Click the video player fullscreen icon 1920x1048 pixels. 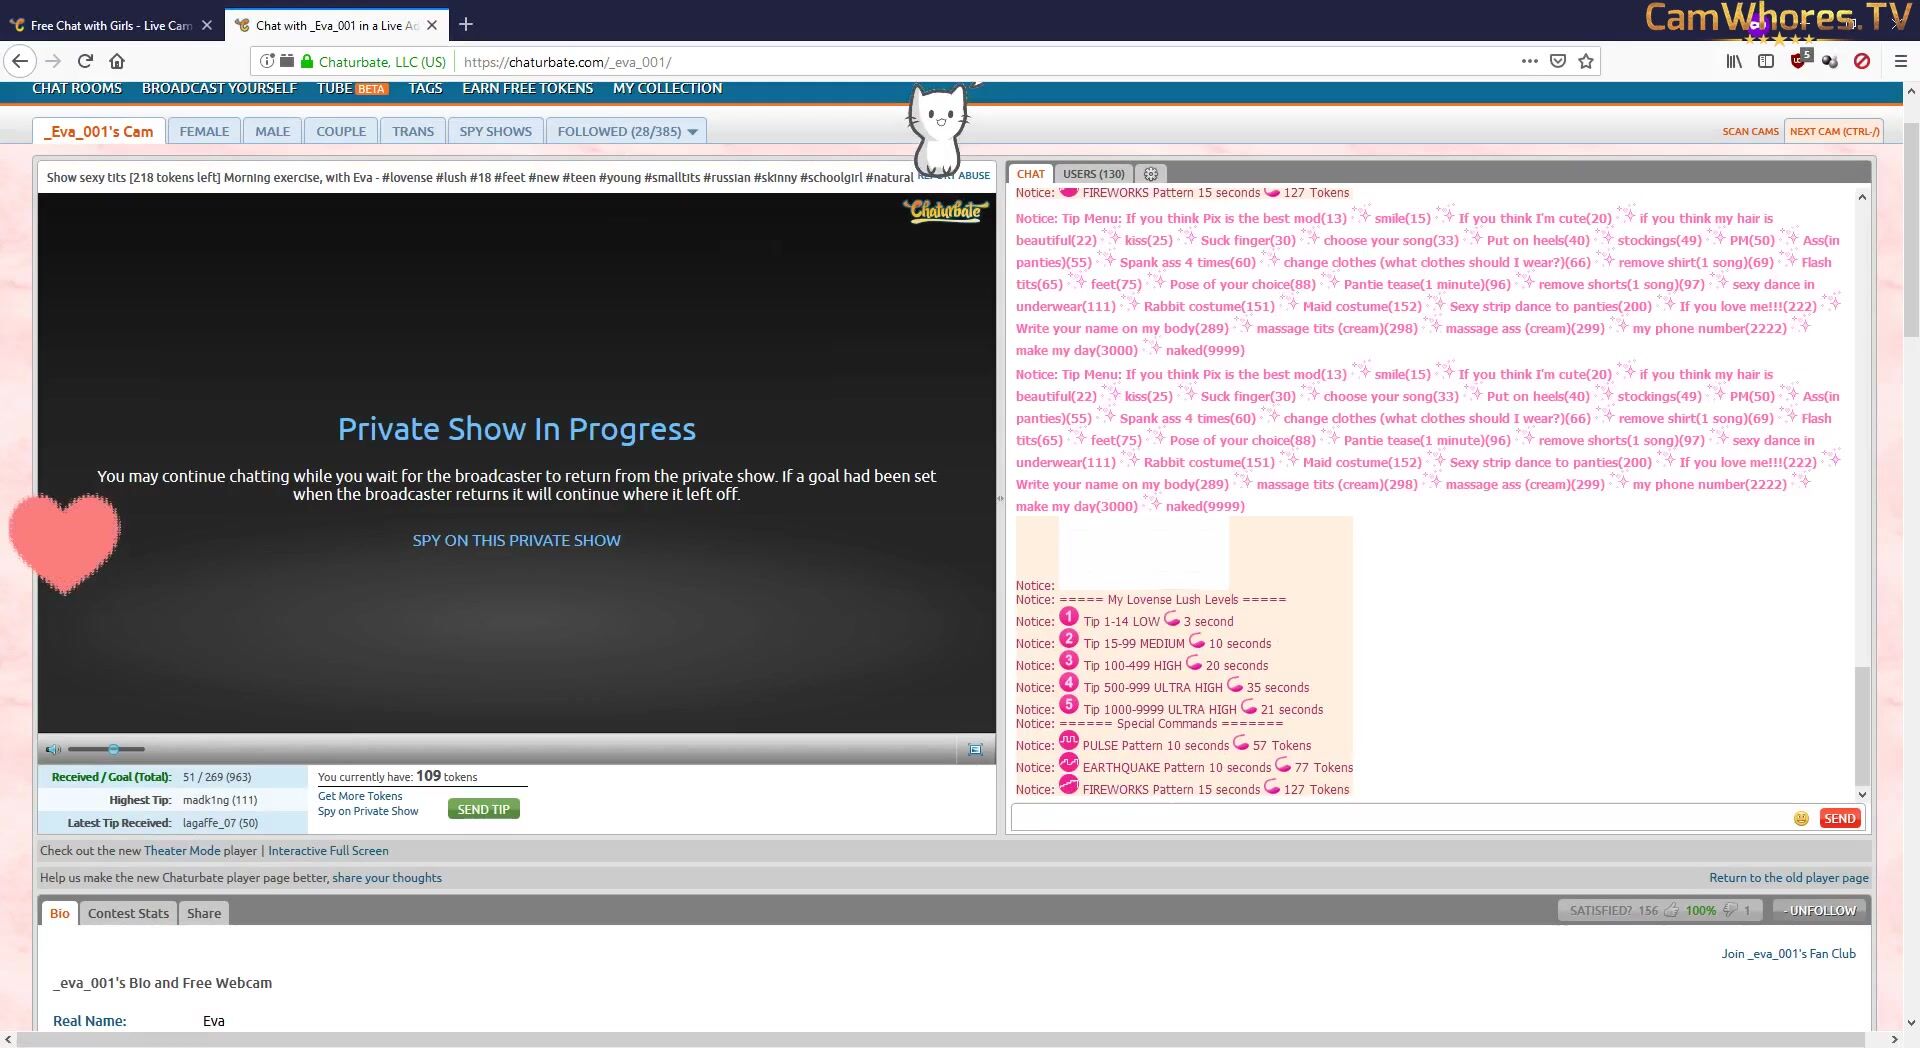(975, 749)
